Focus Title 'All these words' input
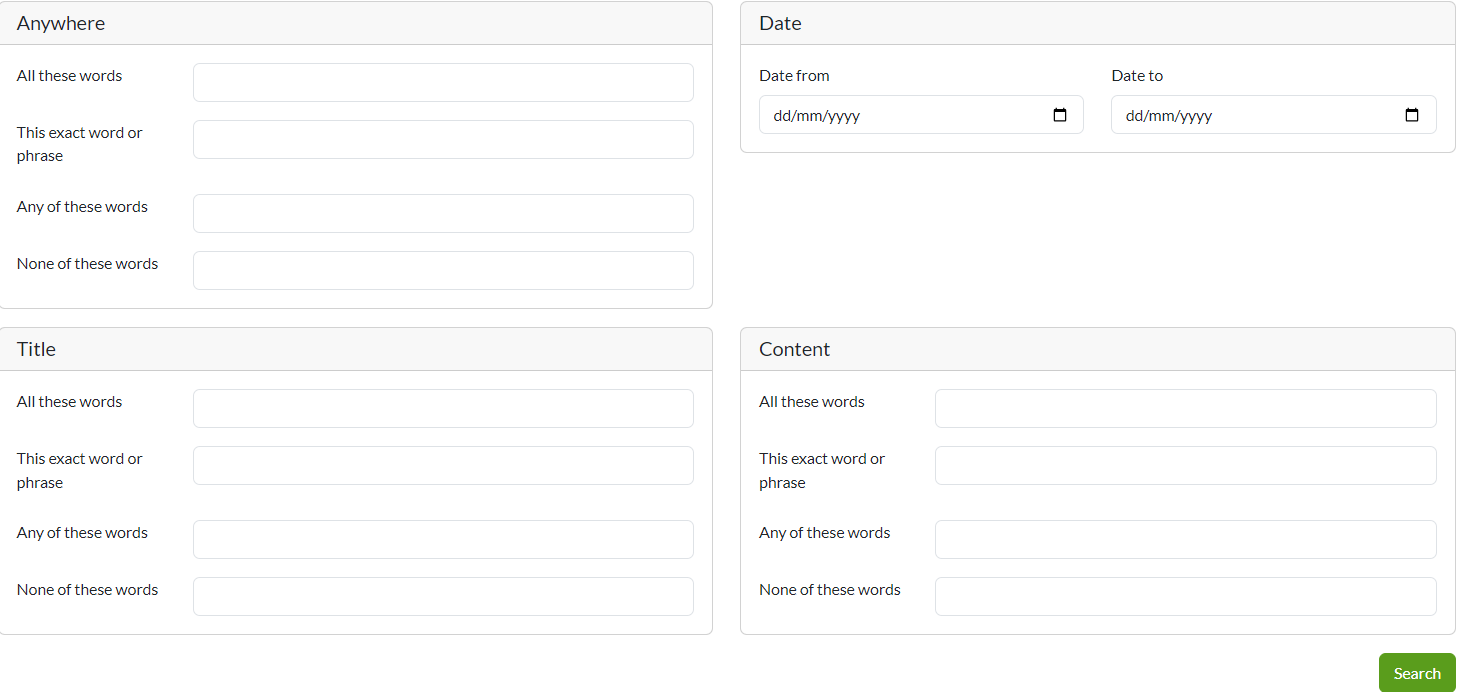 point(443,408)
